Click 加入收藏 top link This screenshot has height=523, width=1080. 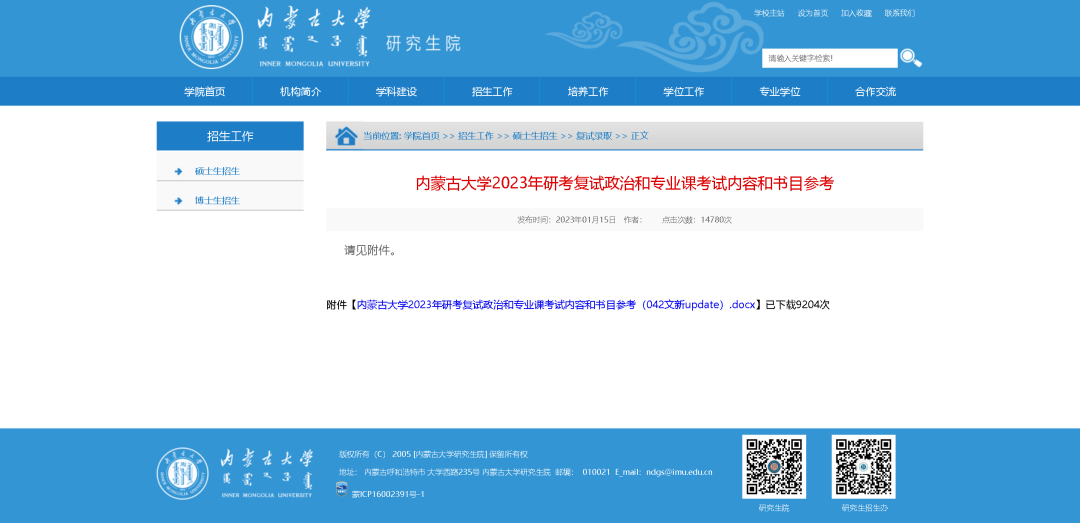coord(856,13)
